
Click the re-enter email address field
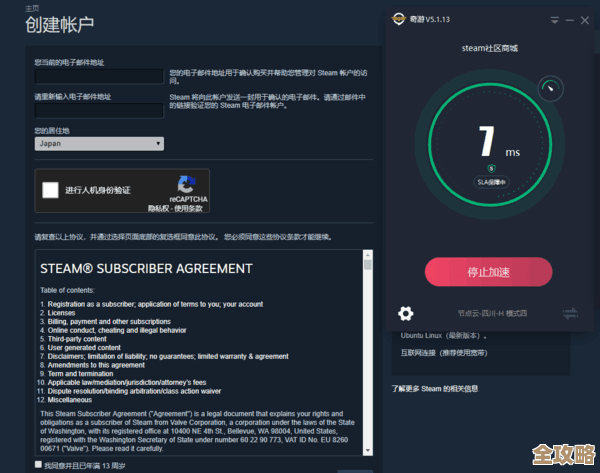pos(99,111)
